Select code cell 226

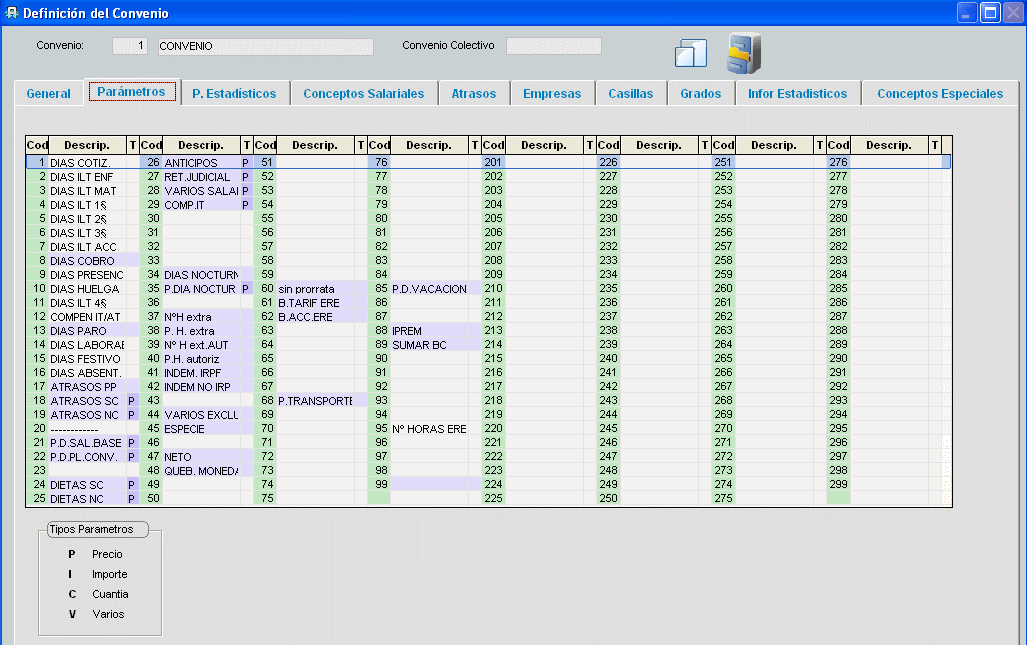[608, 162]
